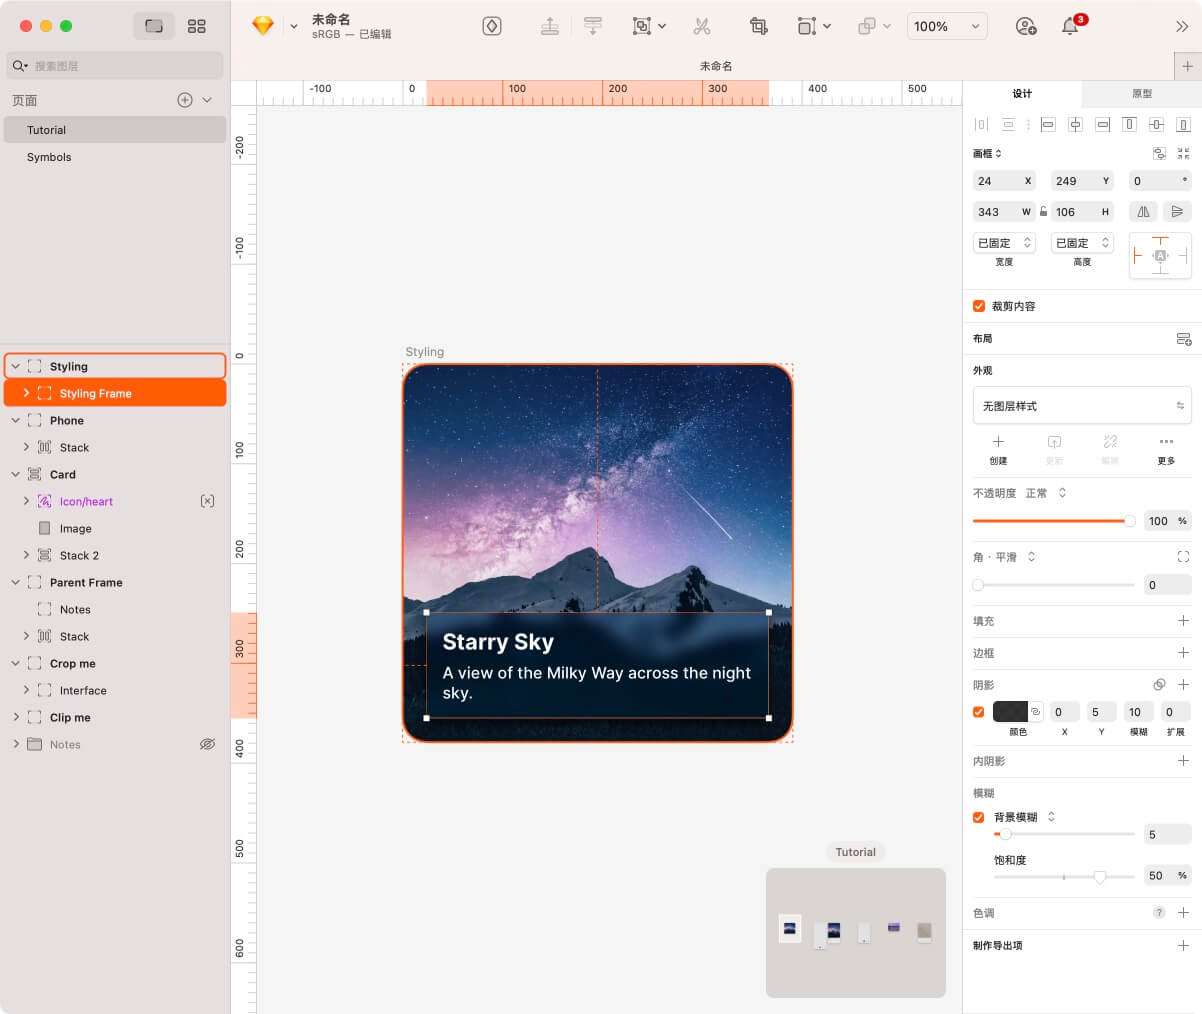1202x1014 pixels.
Task: Open the 背景模糊 blur type dropdown
Action: point(1025,817)
